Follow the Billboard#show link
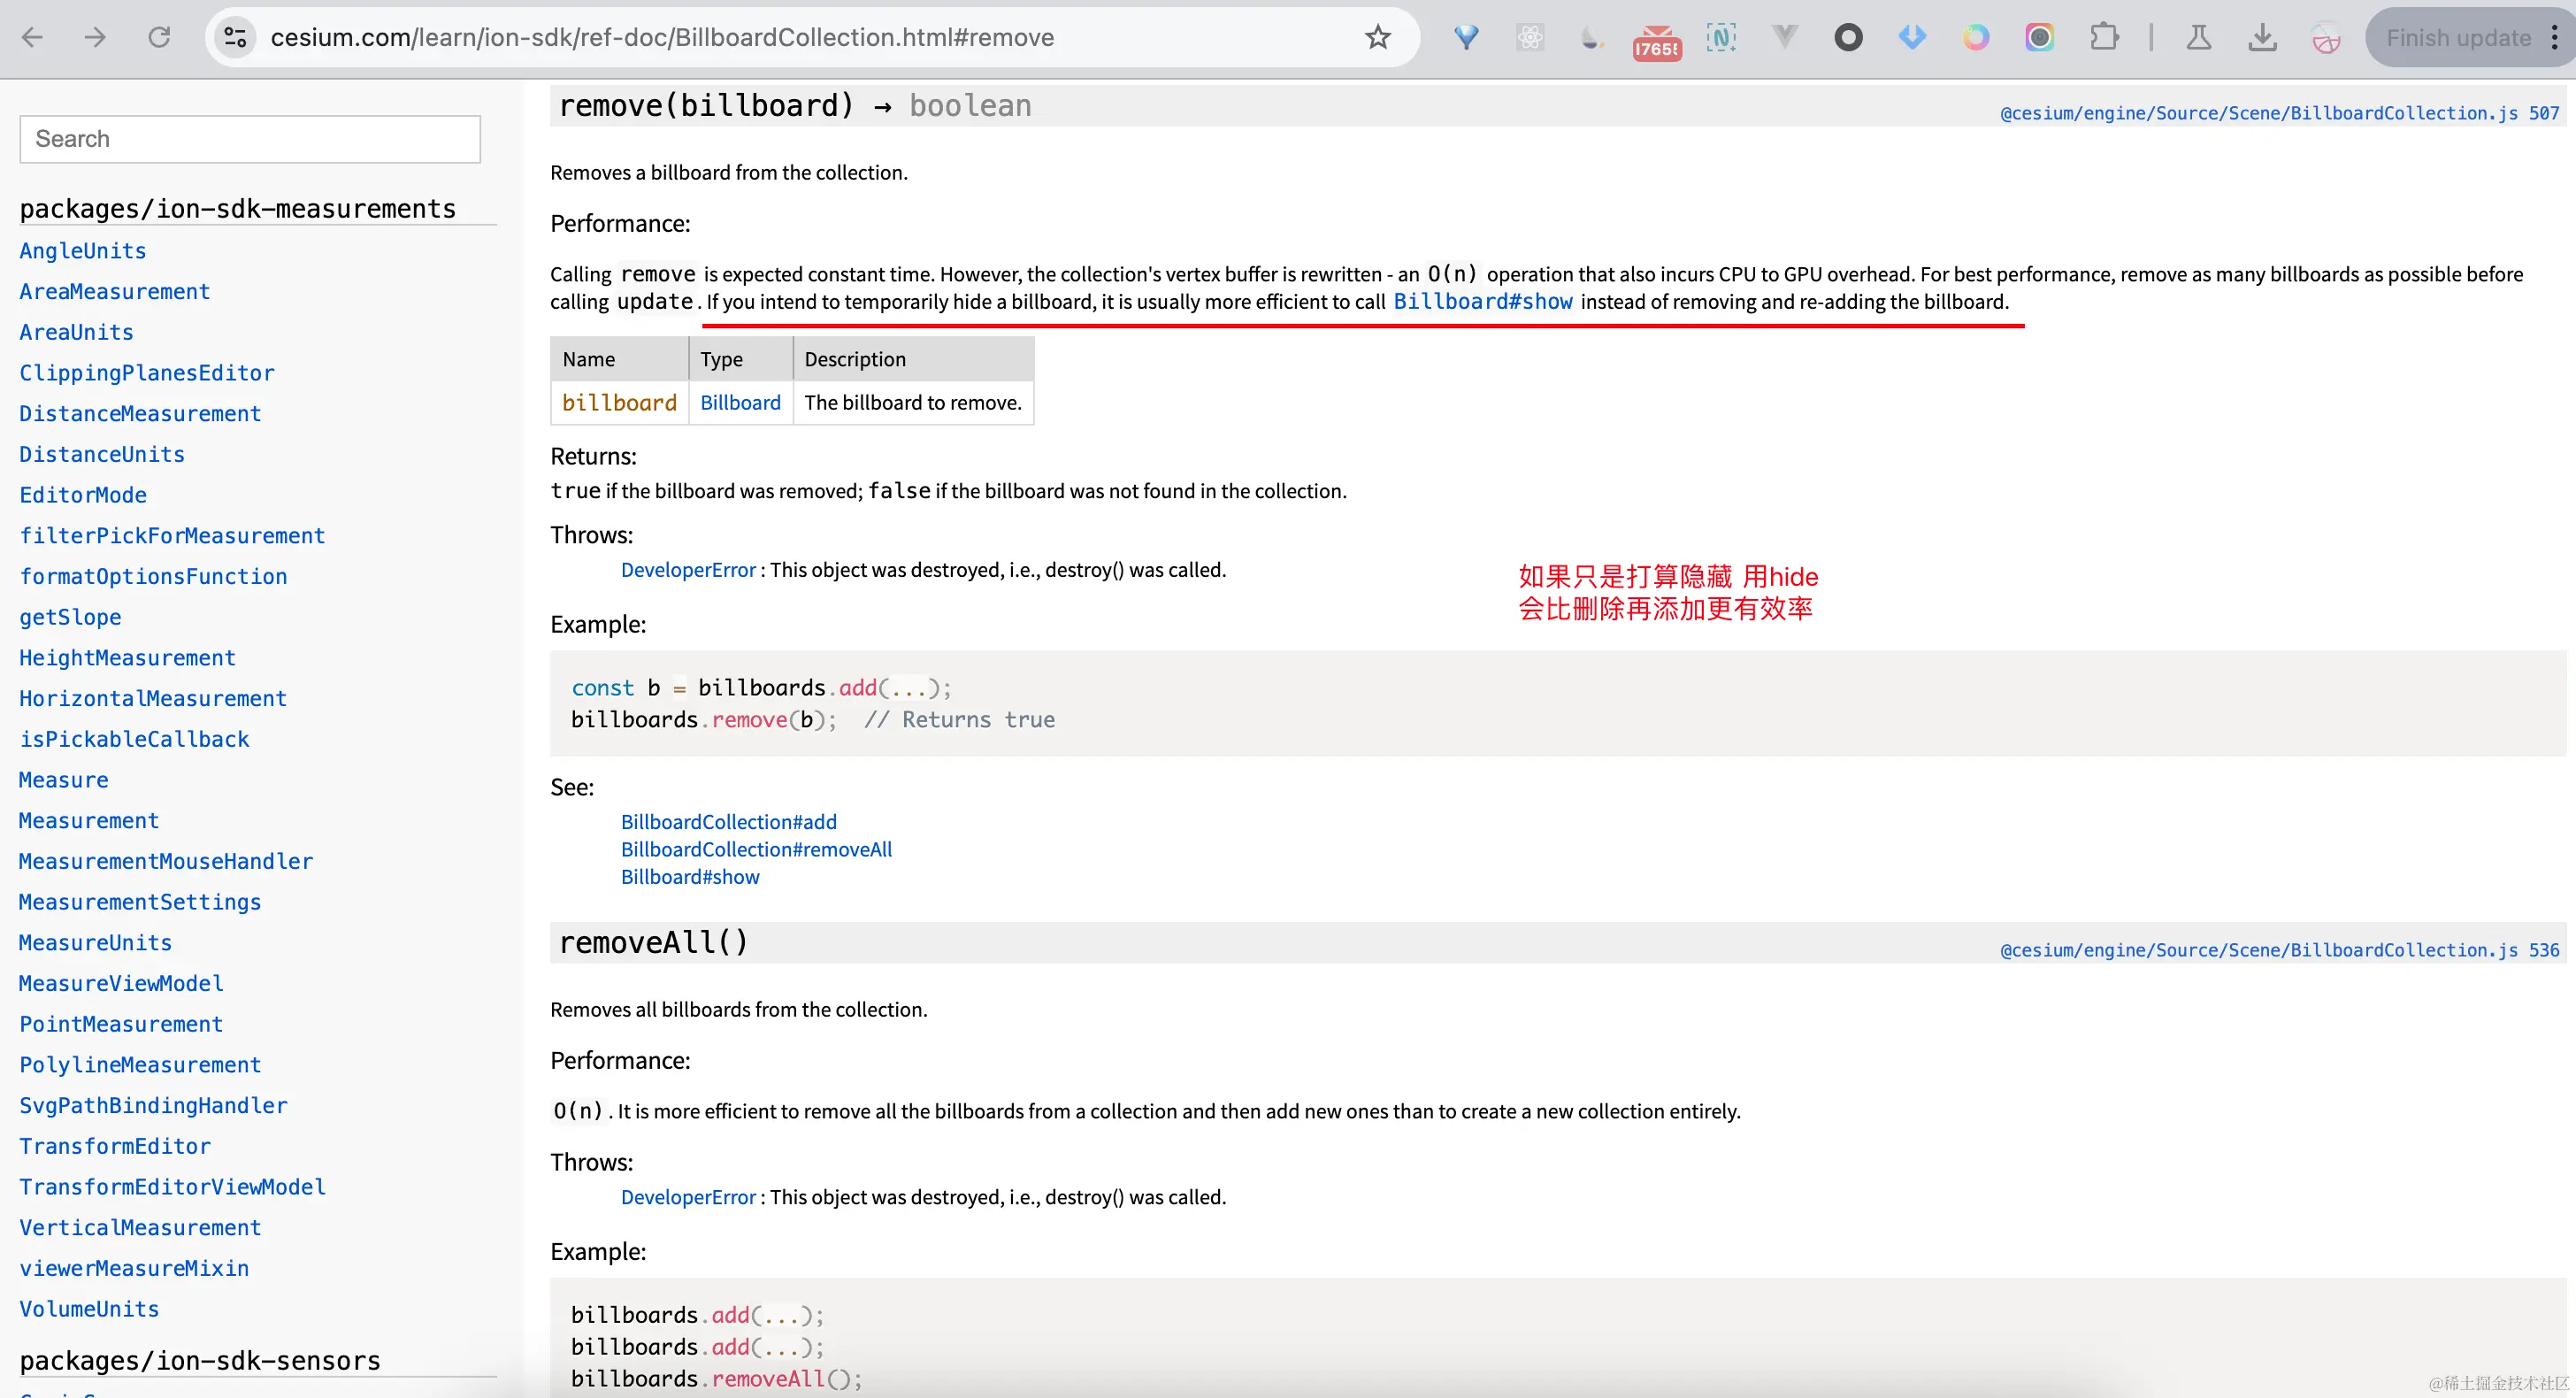 pyautogui.click(x=1483, y=301)
